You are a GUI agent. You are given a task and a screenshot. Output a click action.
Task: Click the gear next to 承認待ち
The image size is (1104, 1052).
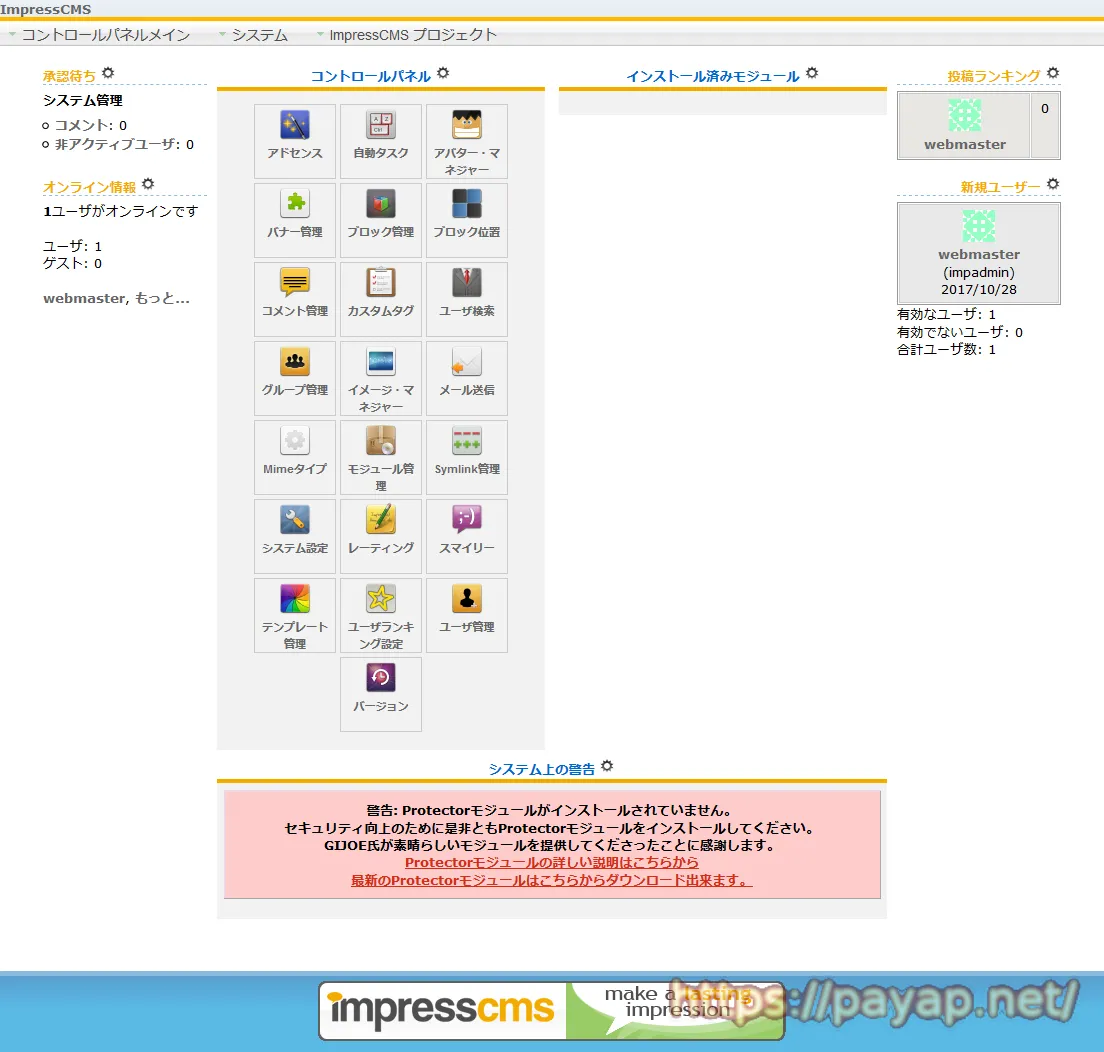pyautogui.click(x=108, y=73)
